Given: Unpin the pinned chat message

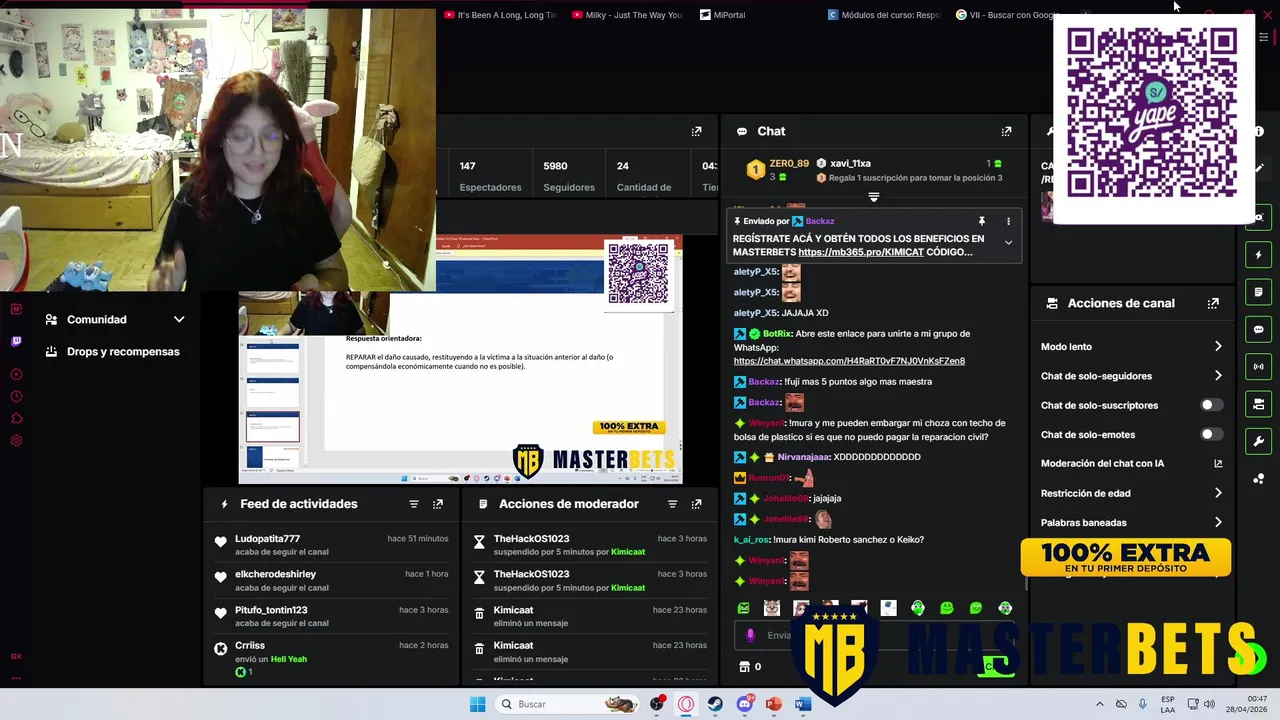Looking at the screenshot, I should point(982,221).
